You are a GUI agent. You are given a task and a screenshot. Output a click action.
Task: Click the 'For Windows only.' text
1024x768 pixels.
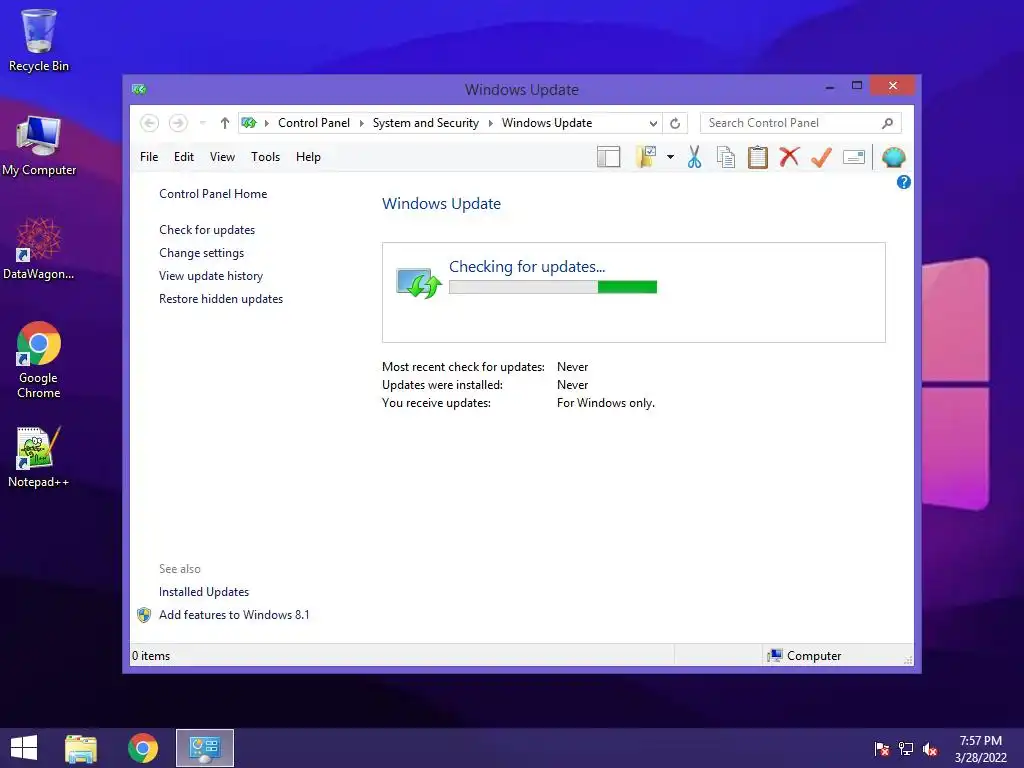coord(605,403)
